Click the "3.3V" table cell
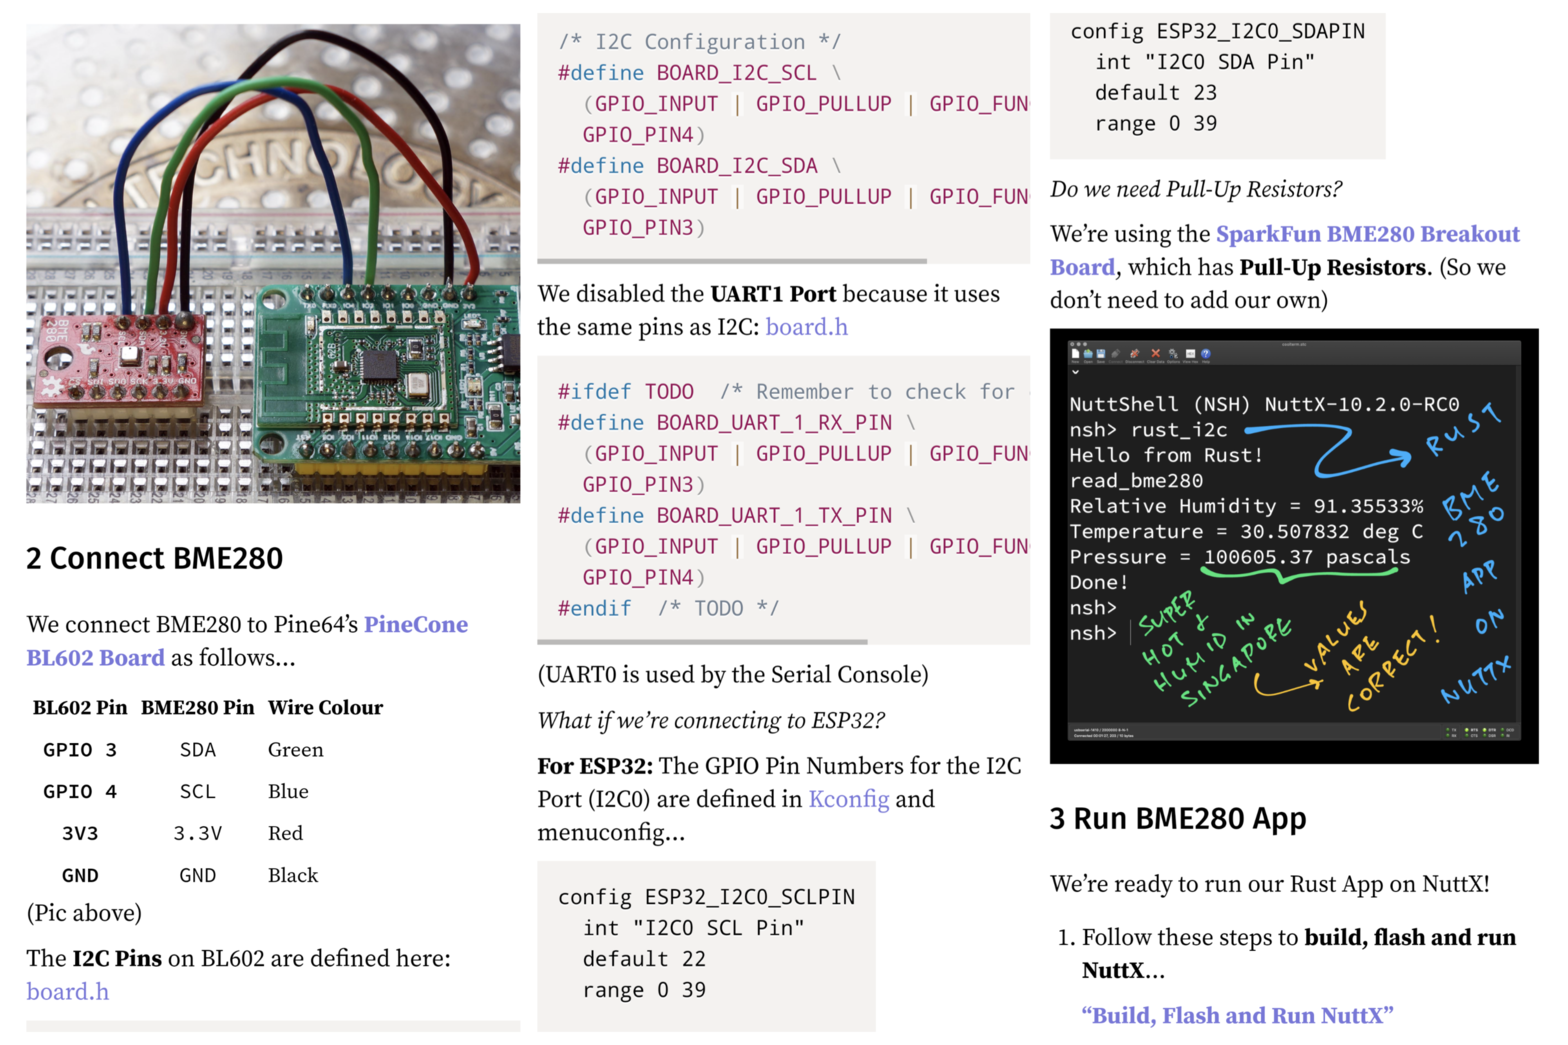The width and height of the screenshot is (1568, 1045). click(x=198, y=834)
